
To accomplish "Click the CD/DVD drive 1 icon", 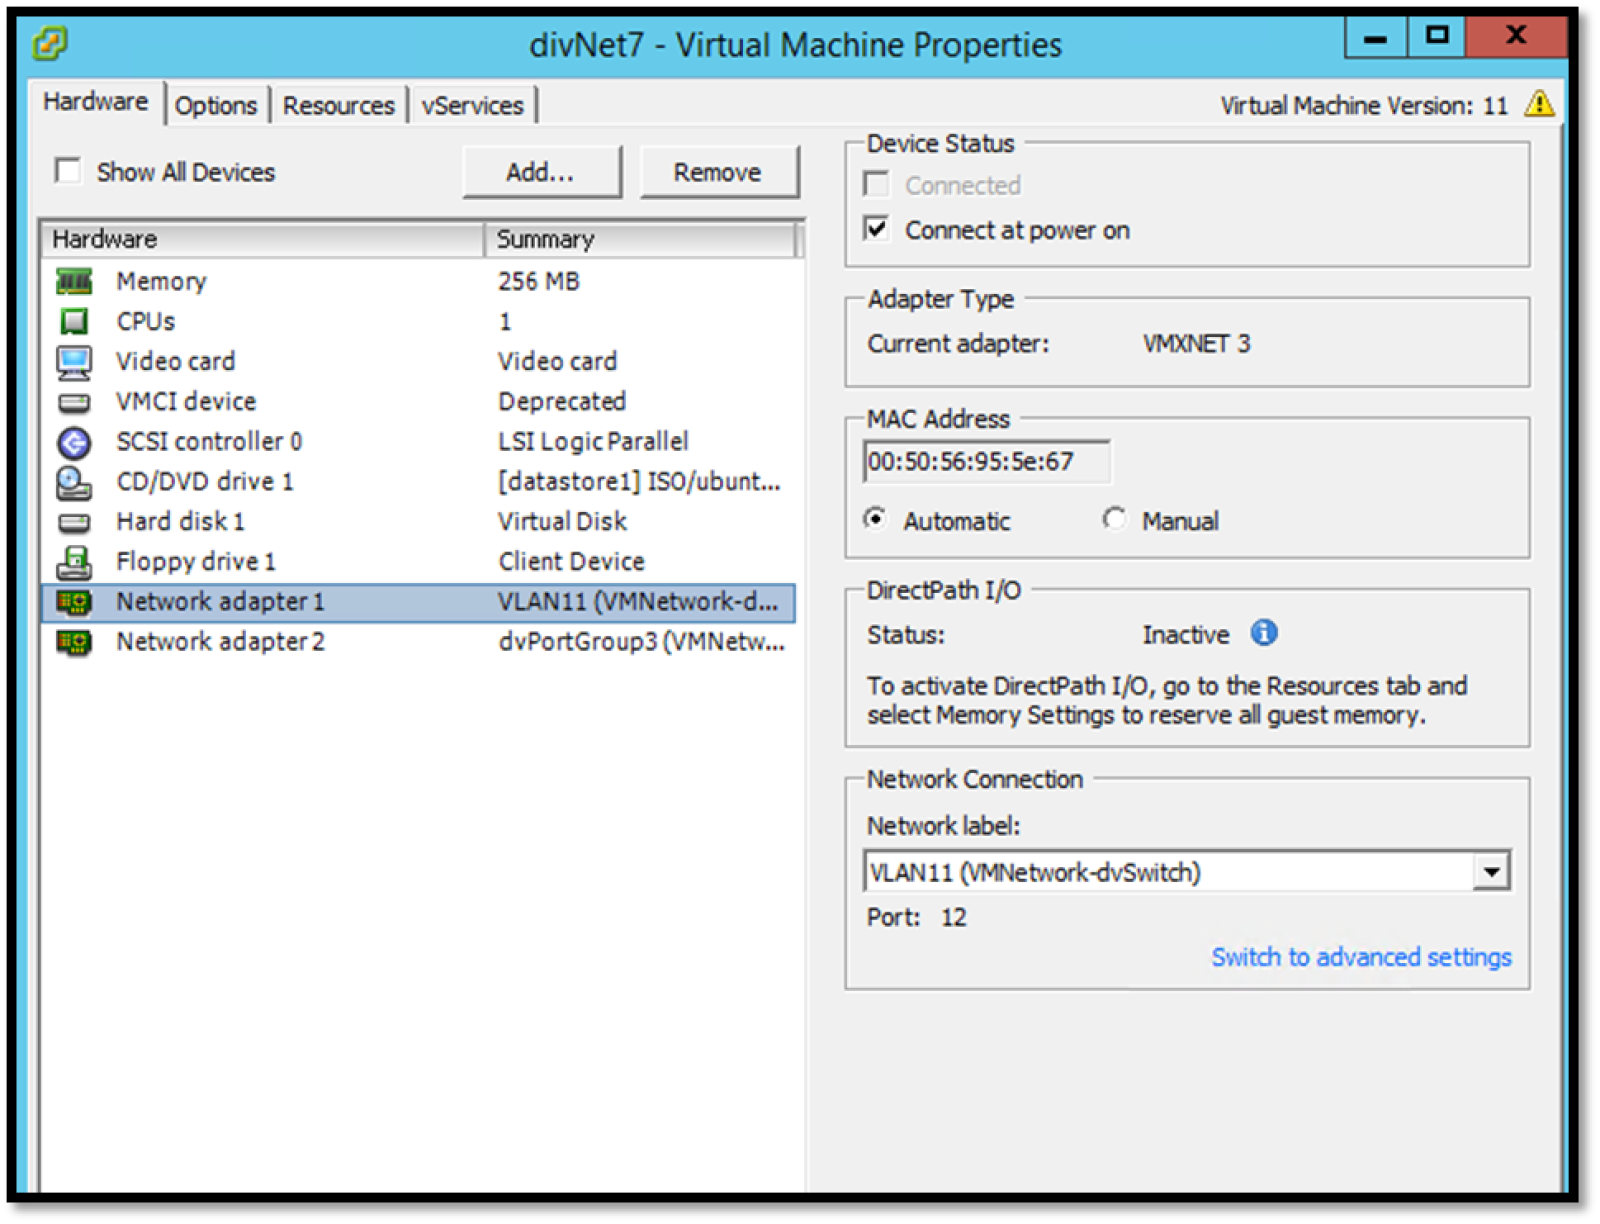I will click(74, 481).
